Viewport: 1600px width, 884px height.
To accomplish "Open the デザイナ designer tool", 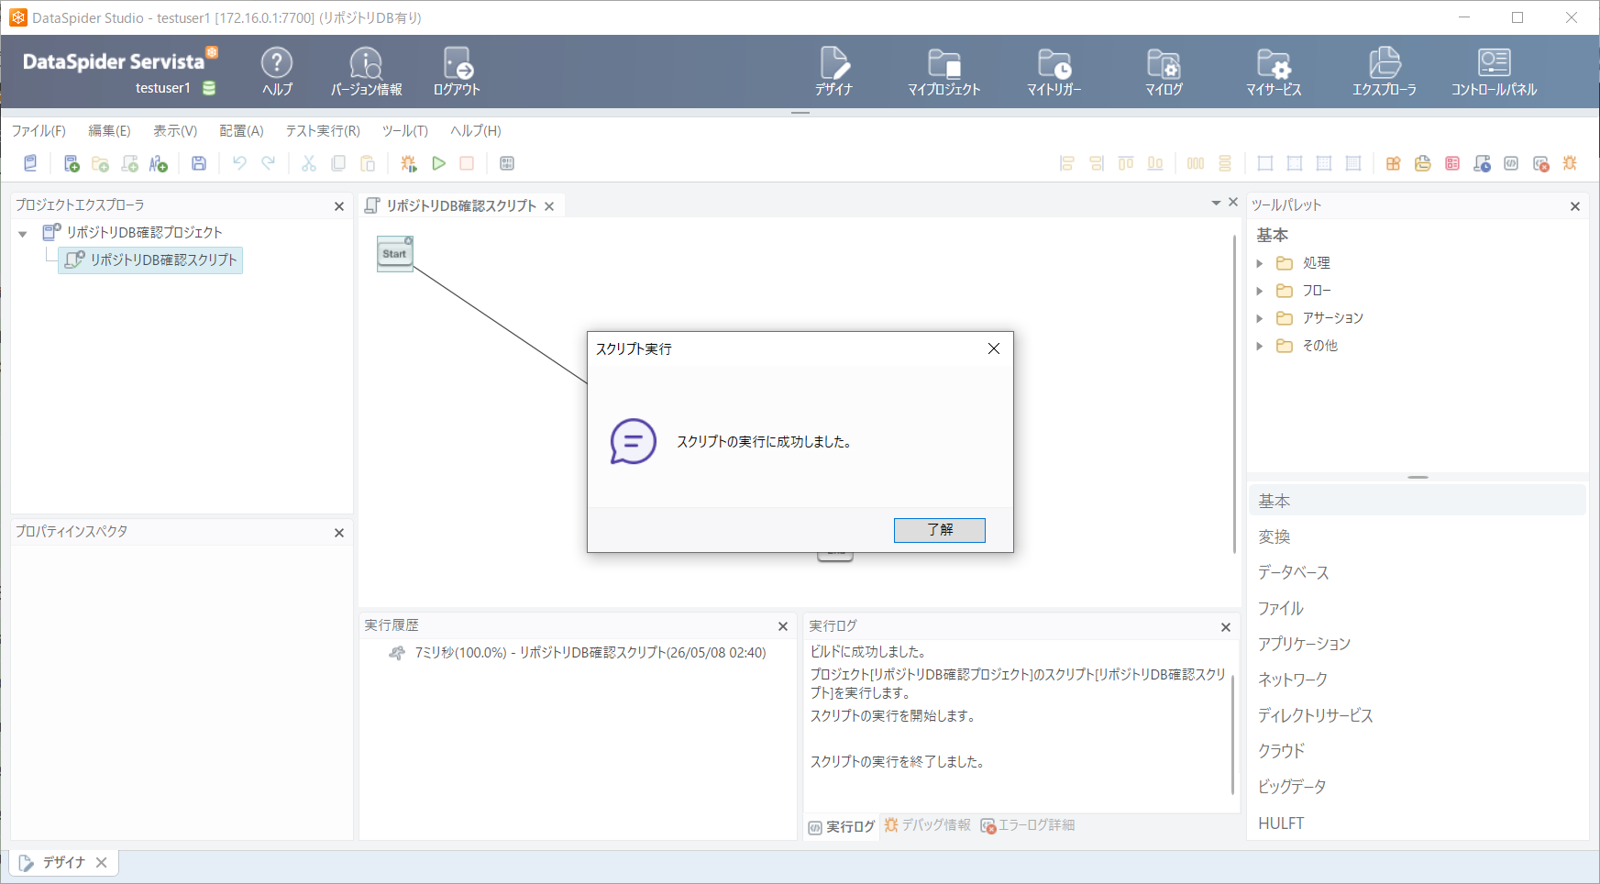I will pyautogui.click(x=834, y=71).
